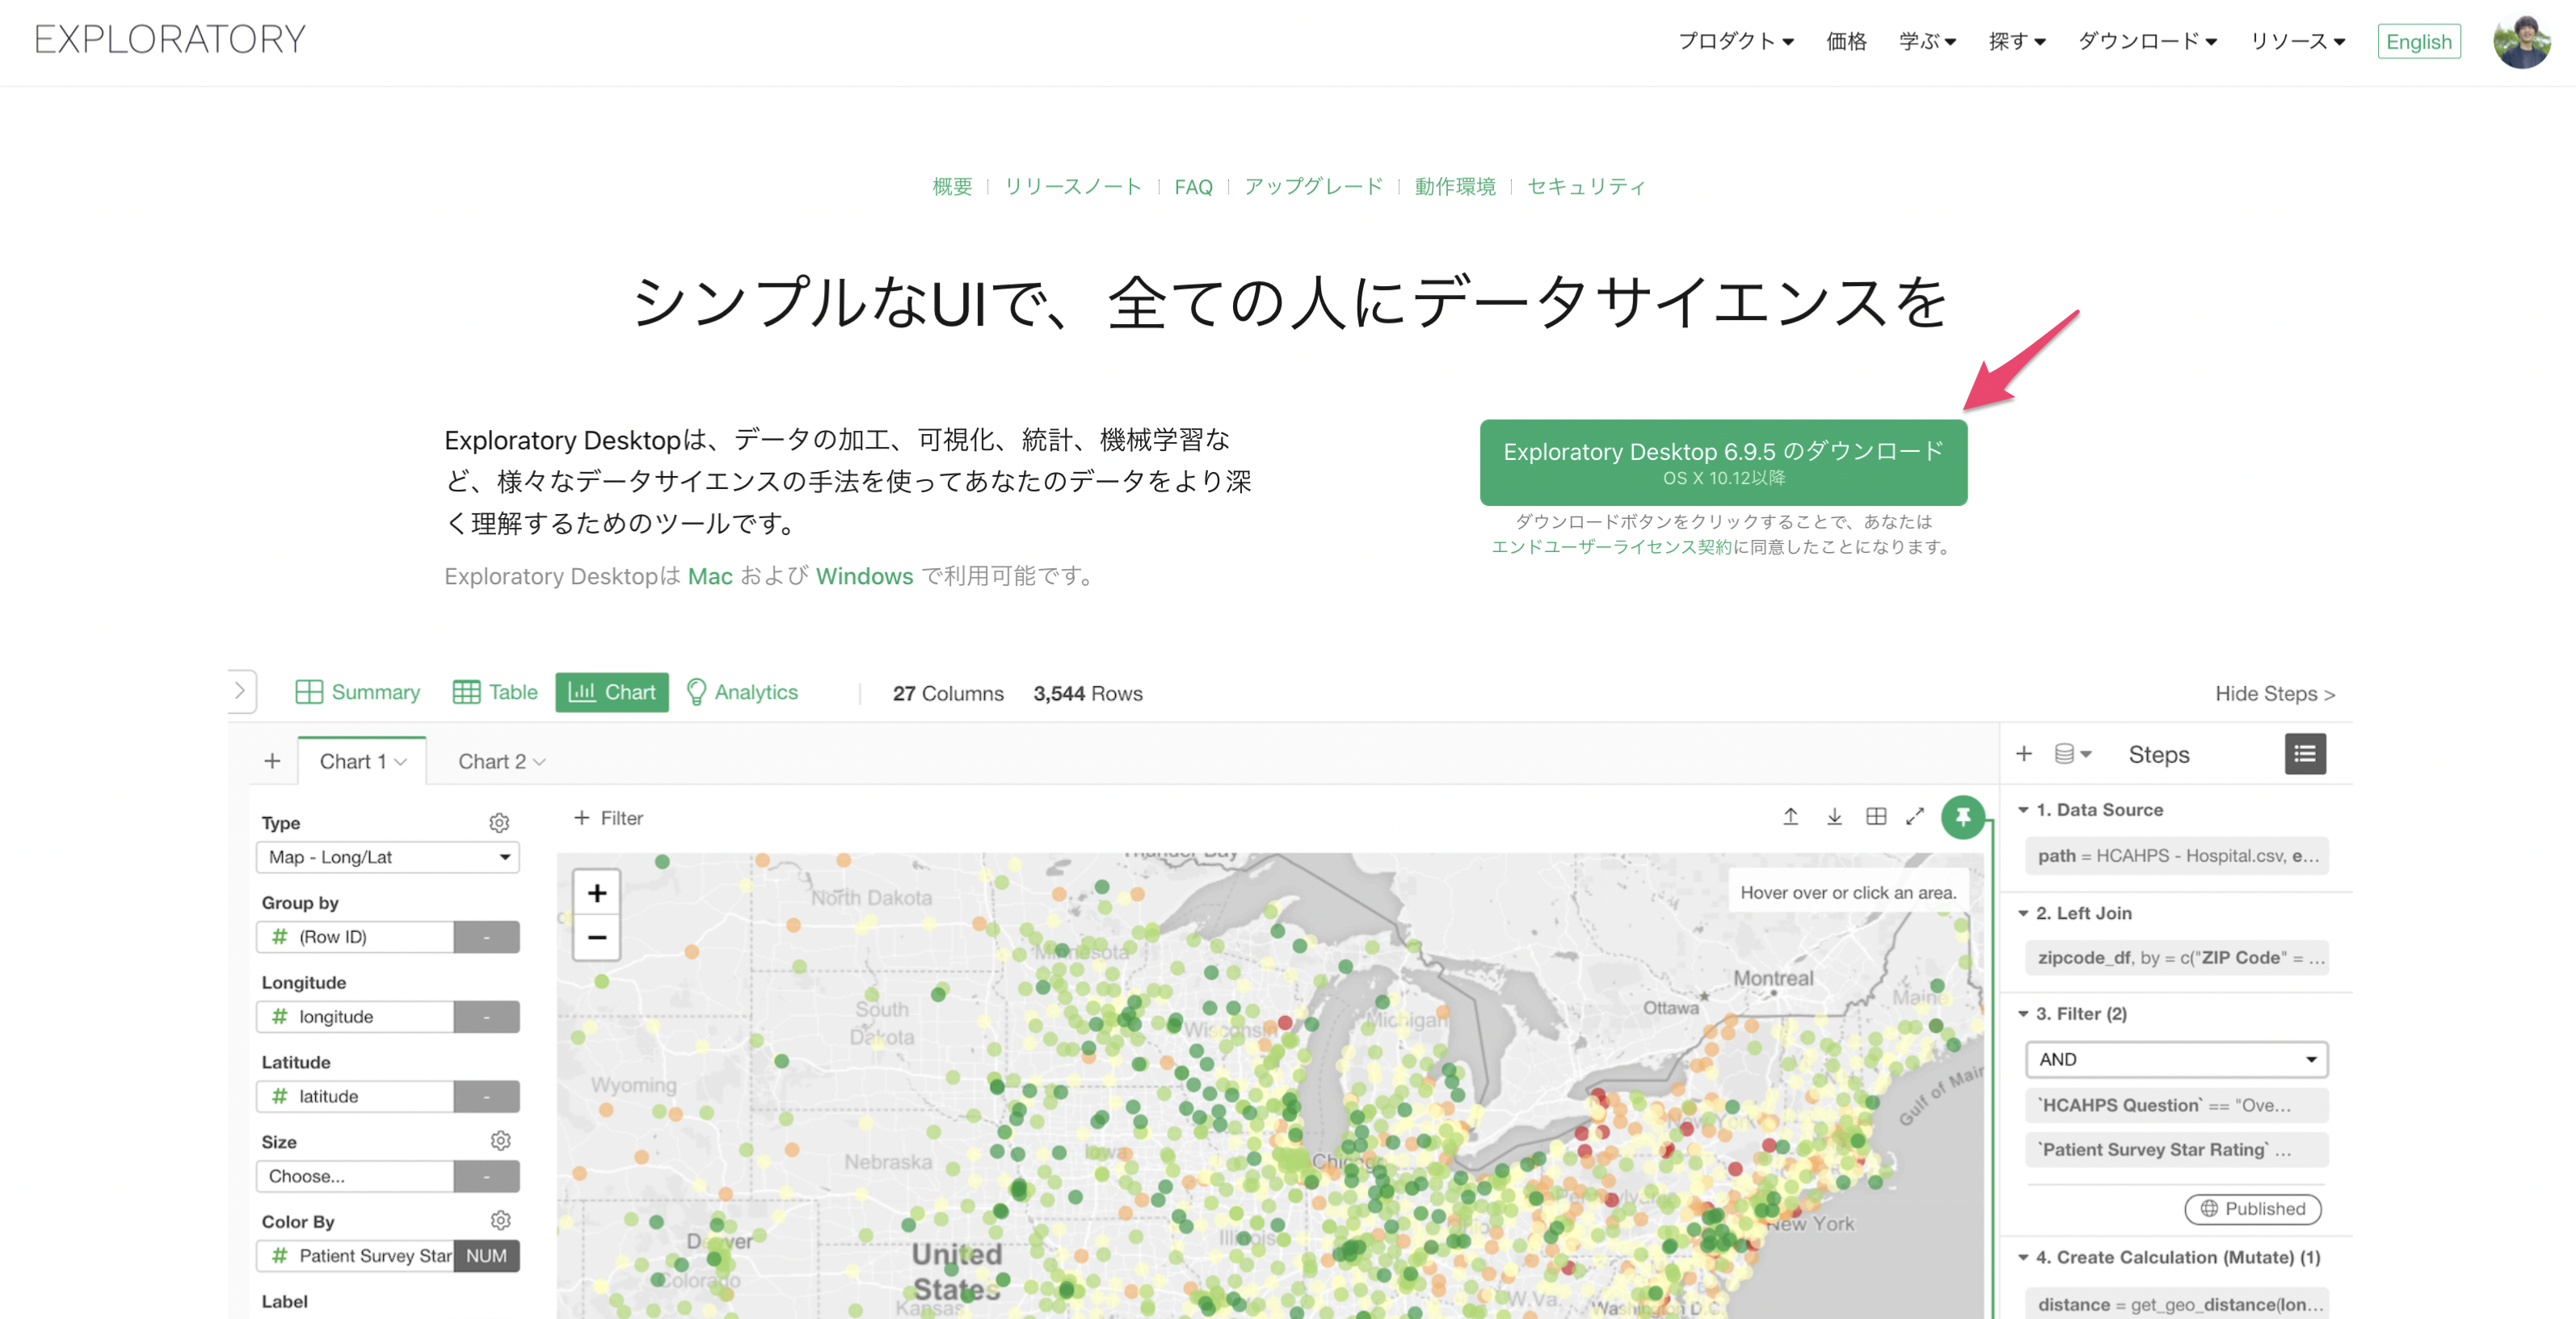Screen dimensions: 2576x1319
Task: Open the data source database dropdown
Action: point(2072,754)
